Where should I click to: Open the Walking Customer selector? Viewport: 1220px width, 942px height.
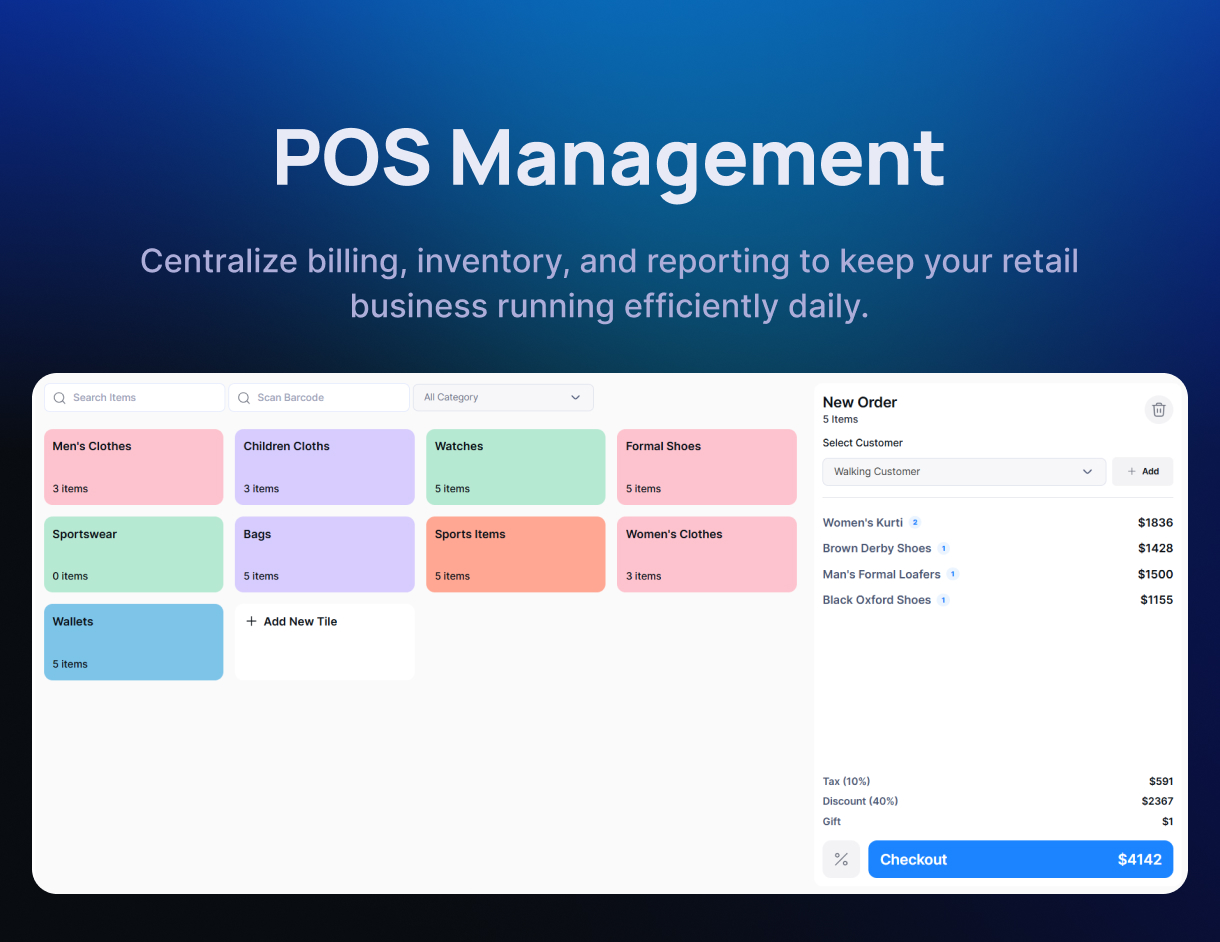point(960,471)
